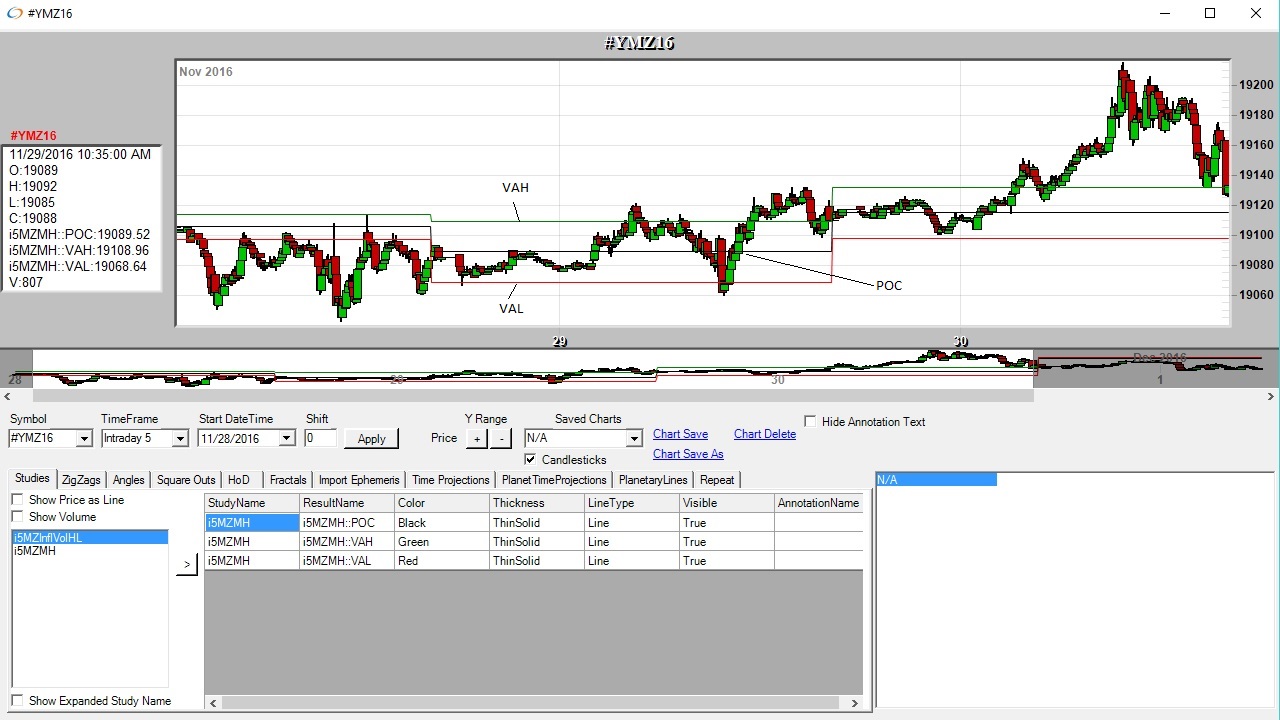This screenshot has width=1280, height=720.
Task: Click the studies grid right scroll arrow
Action: pos(855,703)
